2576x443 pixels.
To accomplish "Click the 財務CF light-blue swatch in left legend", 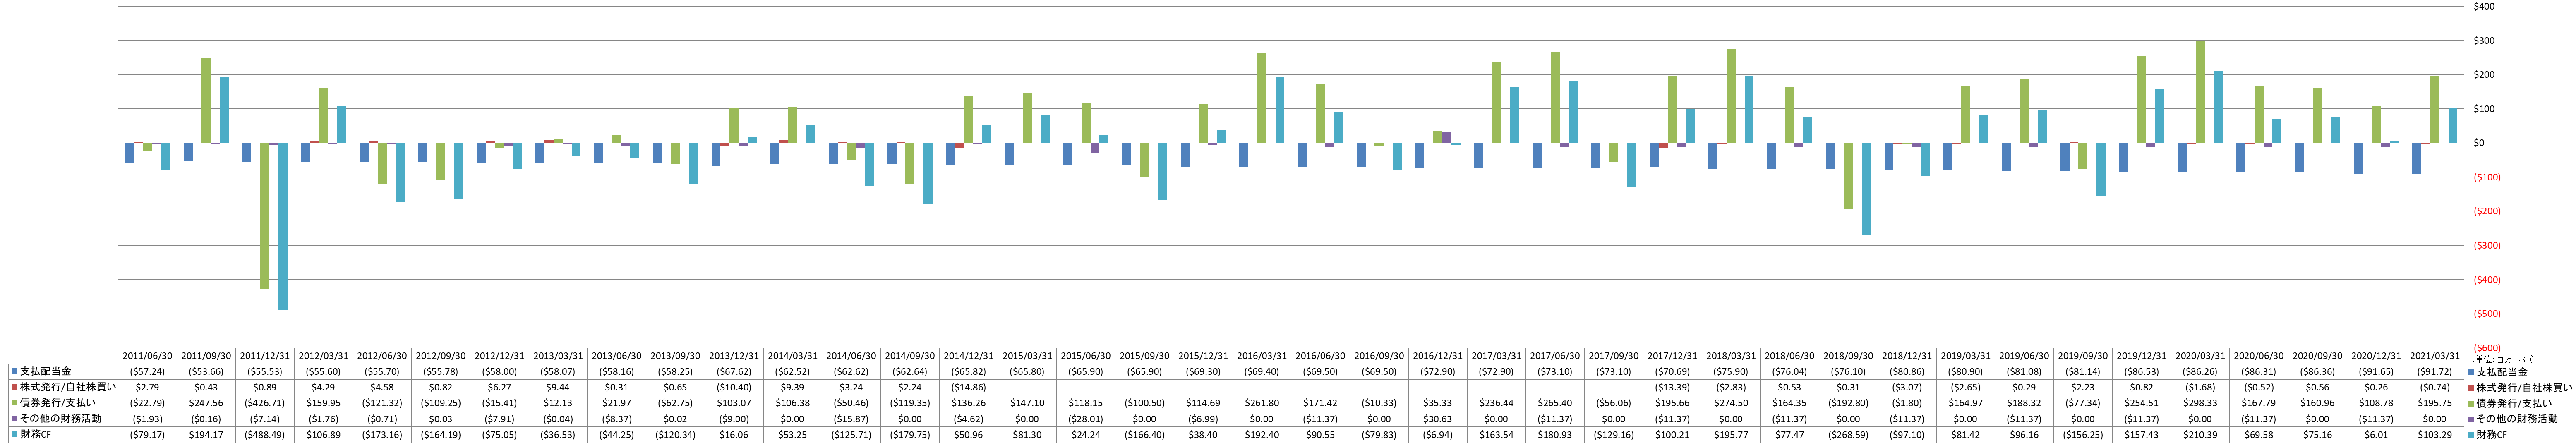I will pos(14,435).
